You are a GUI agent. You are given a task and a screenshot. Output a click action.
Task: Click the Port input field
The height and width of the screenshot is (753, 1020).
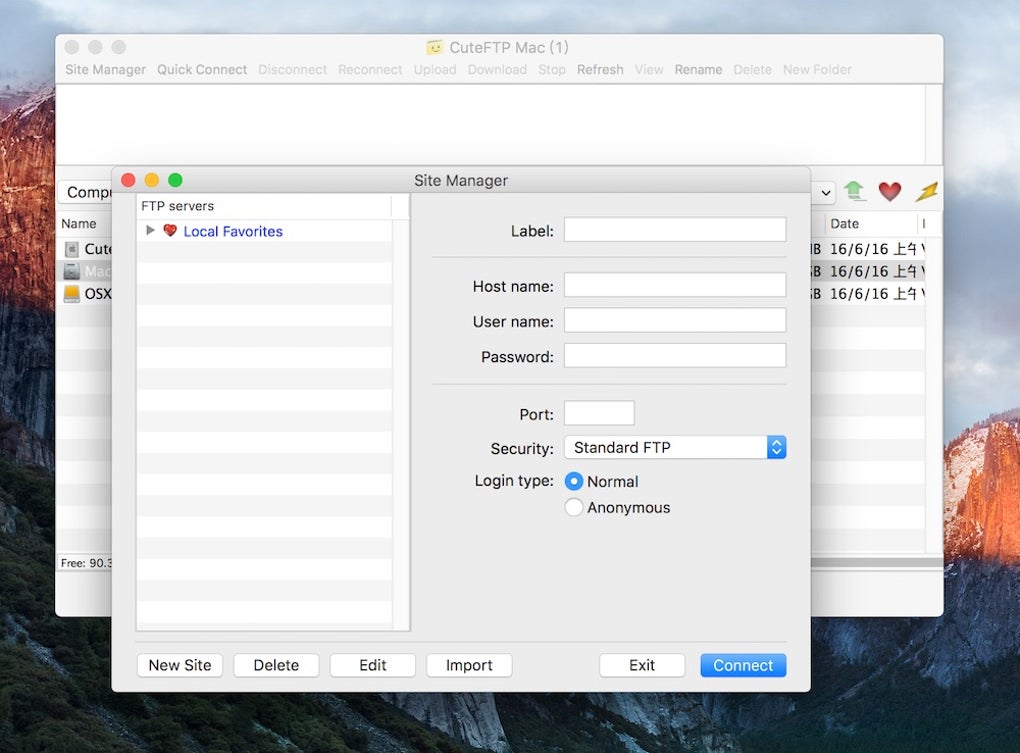[x=599, y=413]
